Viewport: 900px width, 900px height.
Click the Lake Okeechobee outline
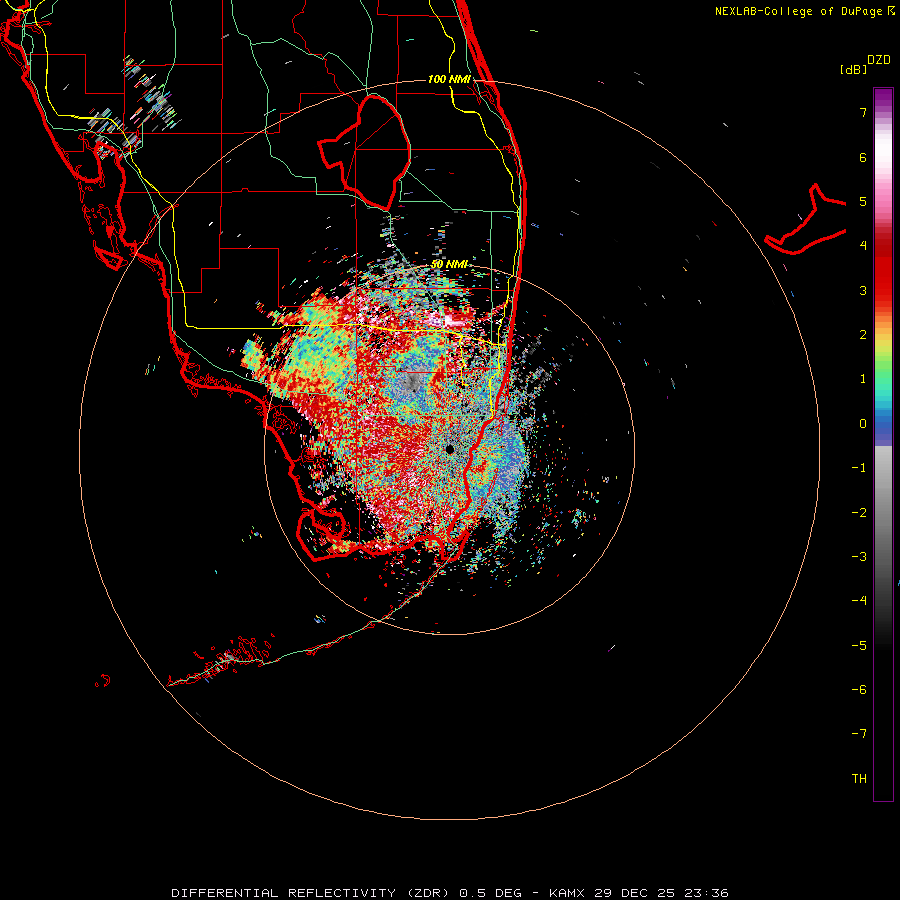(365, 153)
